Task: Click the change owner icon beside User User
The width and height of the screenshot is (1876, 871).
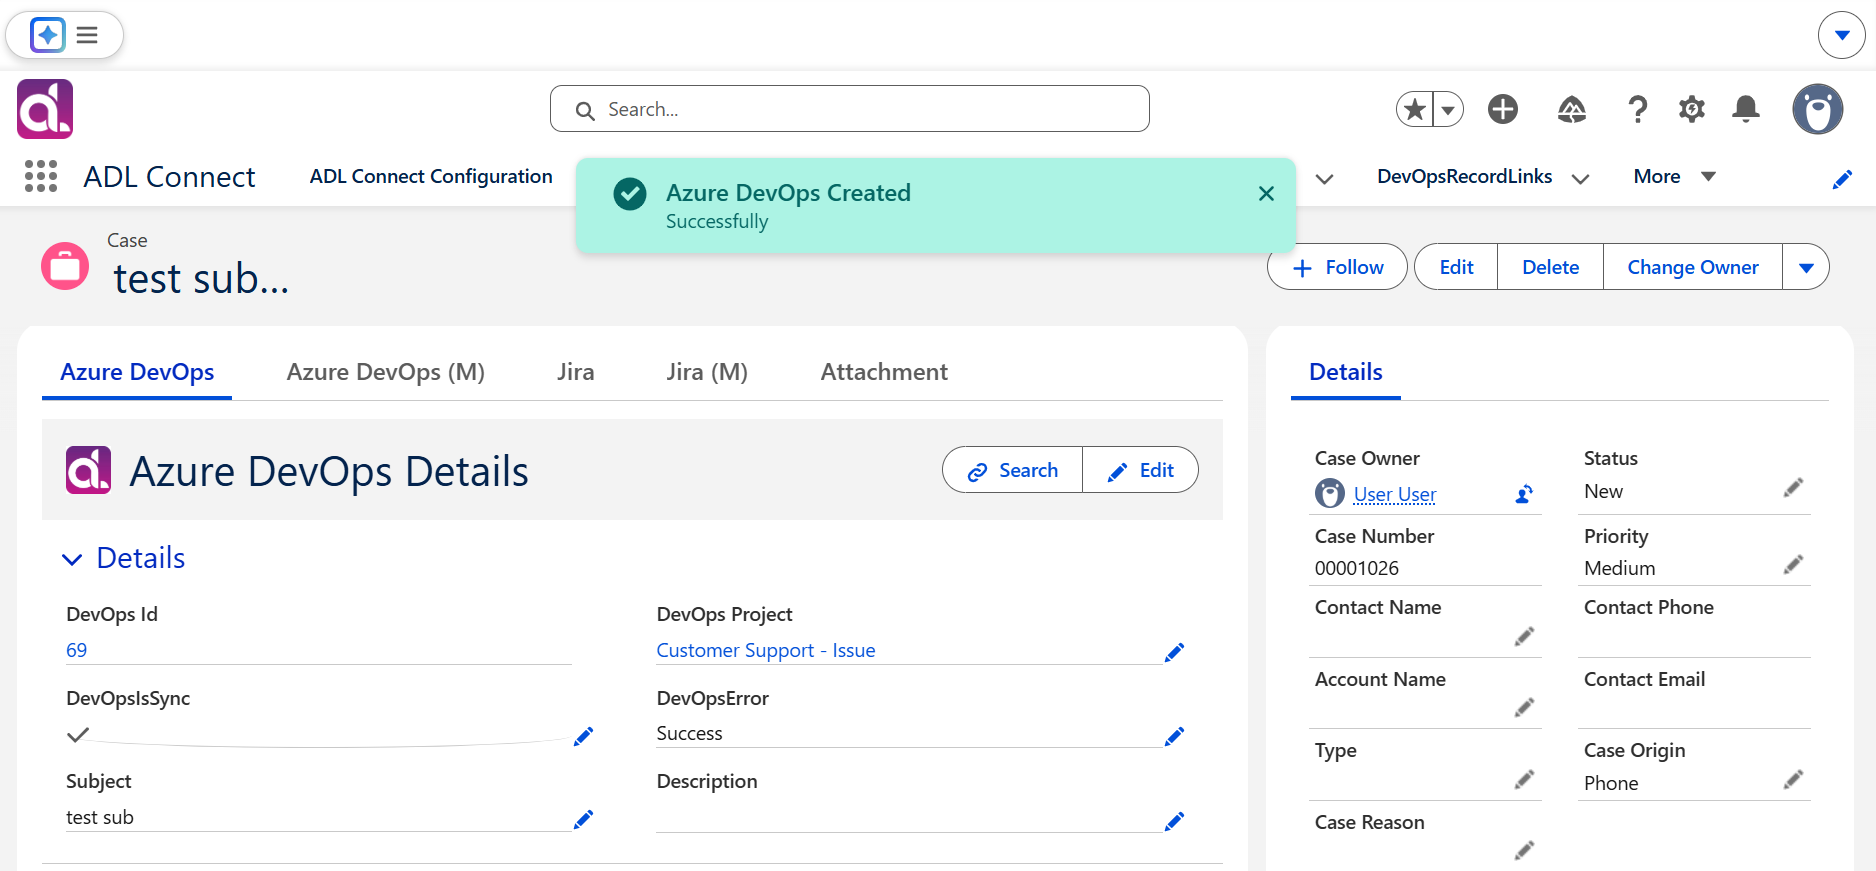Action: 1524,494
